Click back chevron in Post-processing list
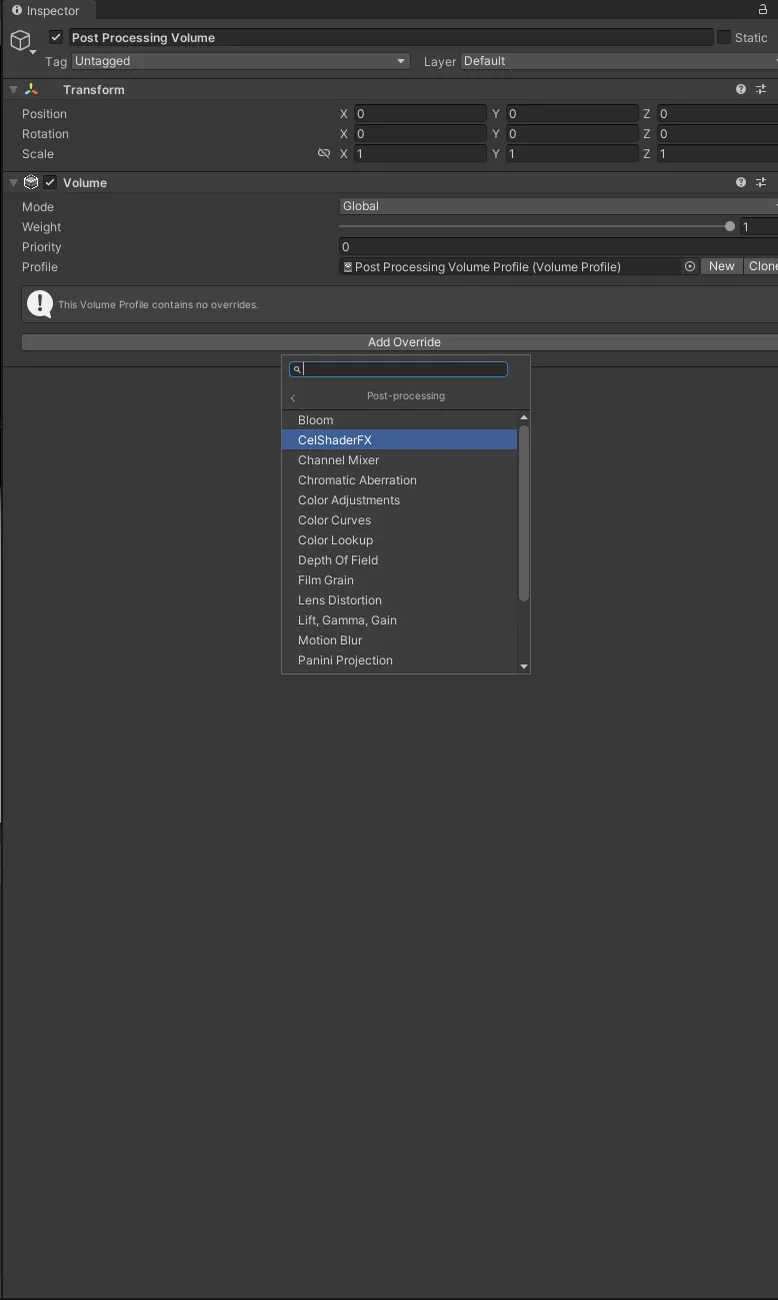This screenshot has width=778, height=1300. pos(293,398)
